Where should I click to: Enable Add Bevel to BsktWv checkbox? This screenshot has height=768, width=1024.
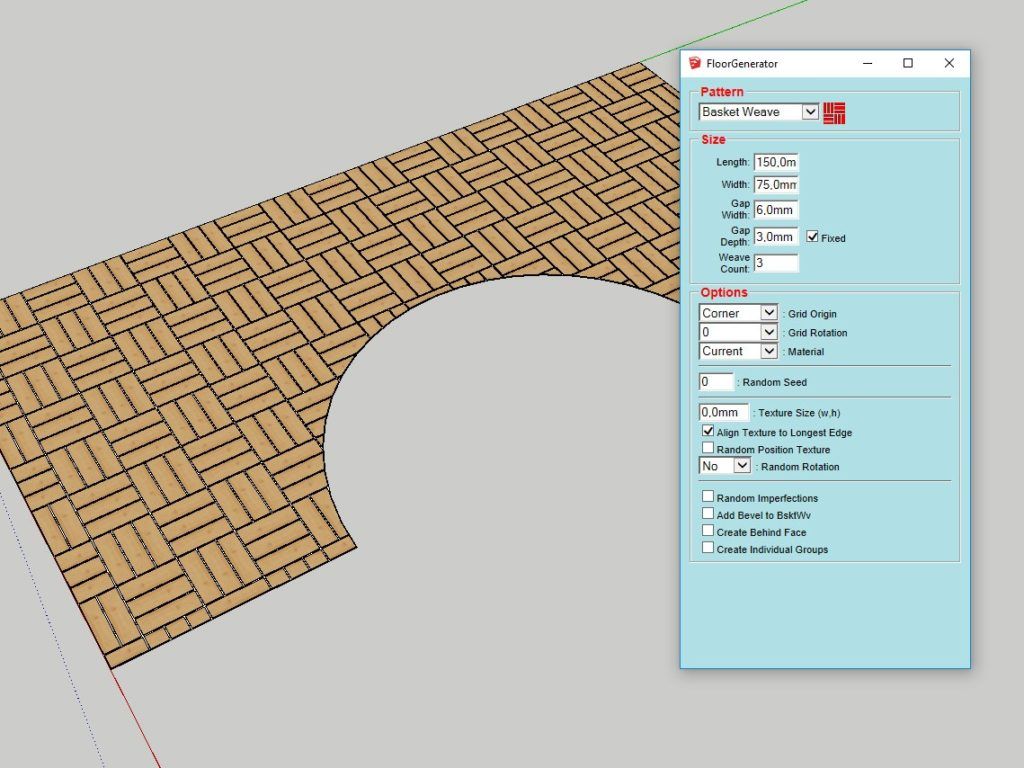708,513
